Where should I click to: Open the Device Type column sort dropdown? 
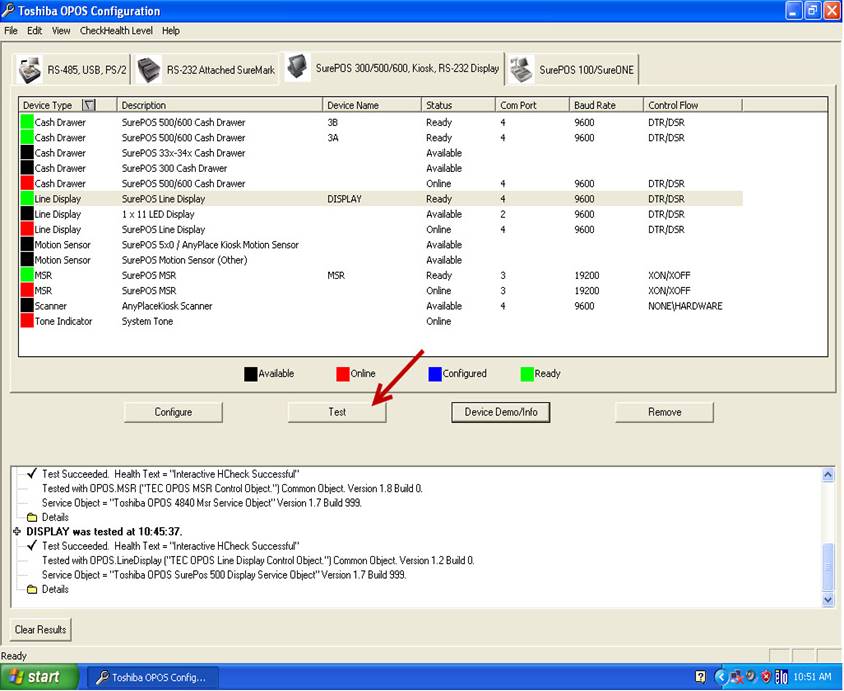click(x=89, y=105)
